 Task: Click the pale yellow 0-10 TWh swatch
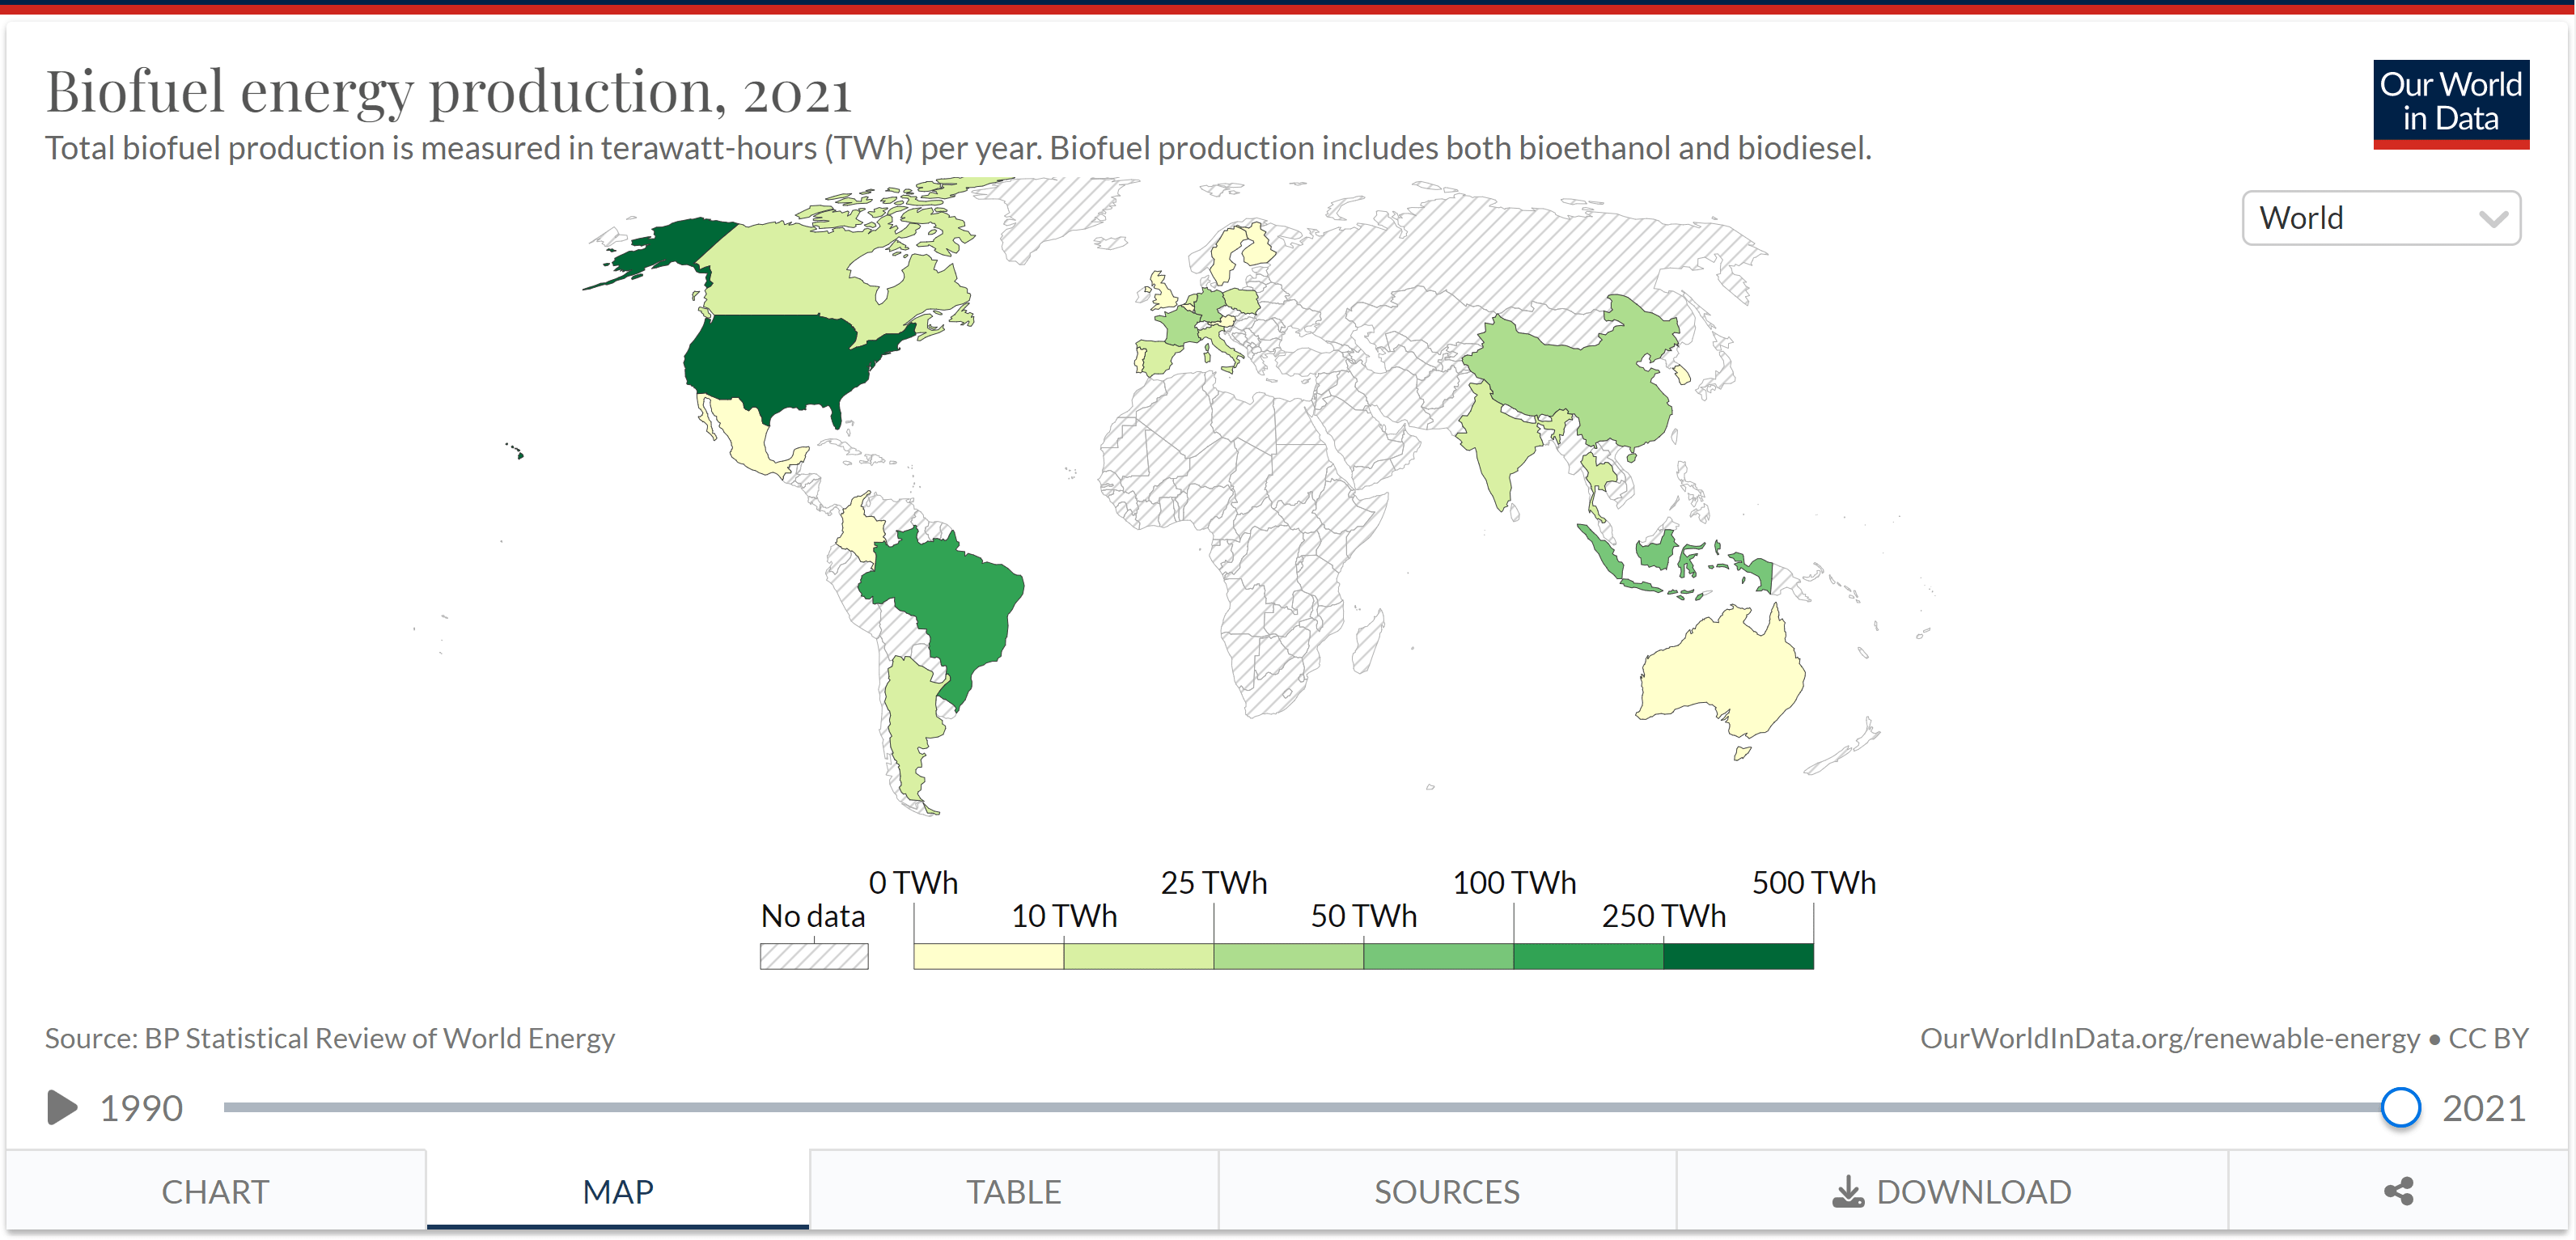(987, 956)
